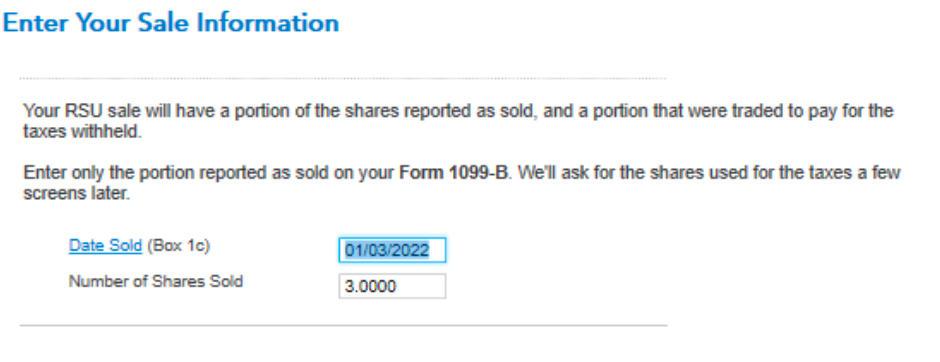
Task: Select the highlighted 01/03/2022 date text
Action: pos(387,250)
